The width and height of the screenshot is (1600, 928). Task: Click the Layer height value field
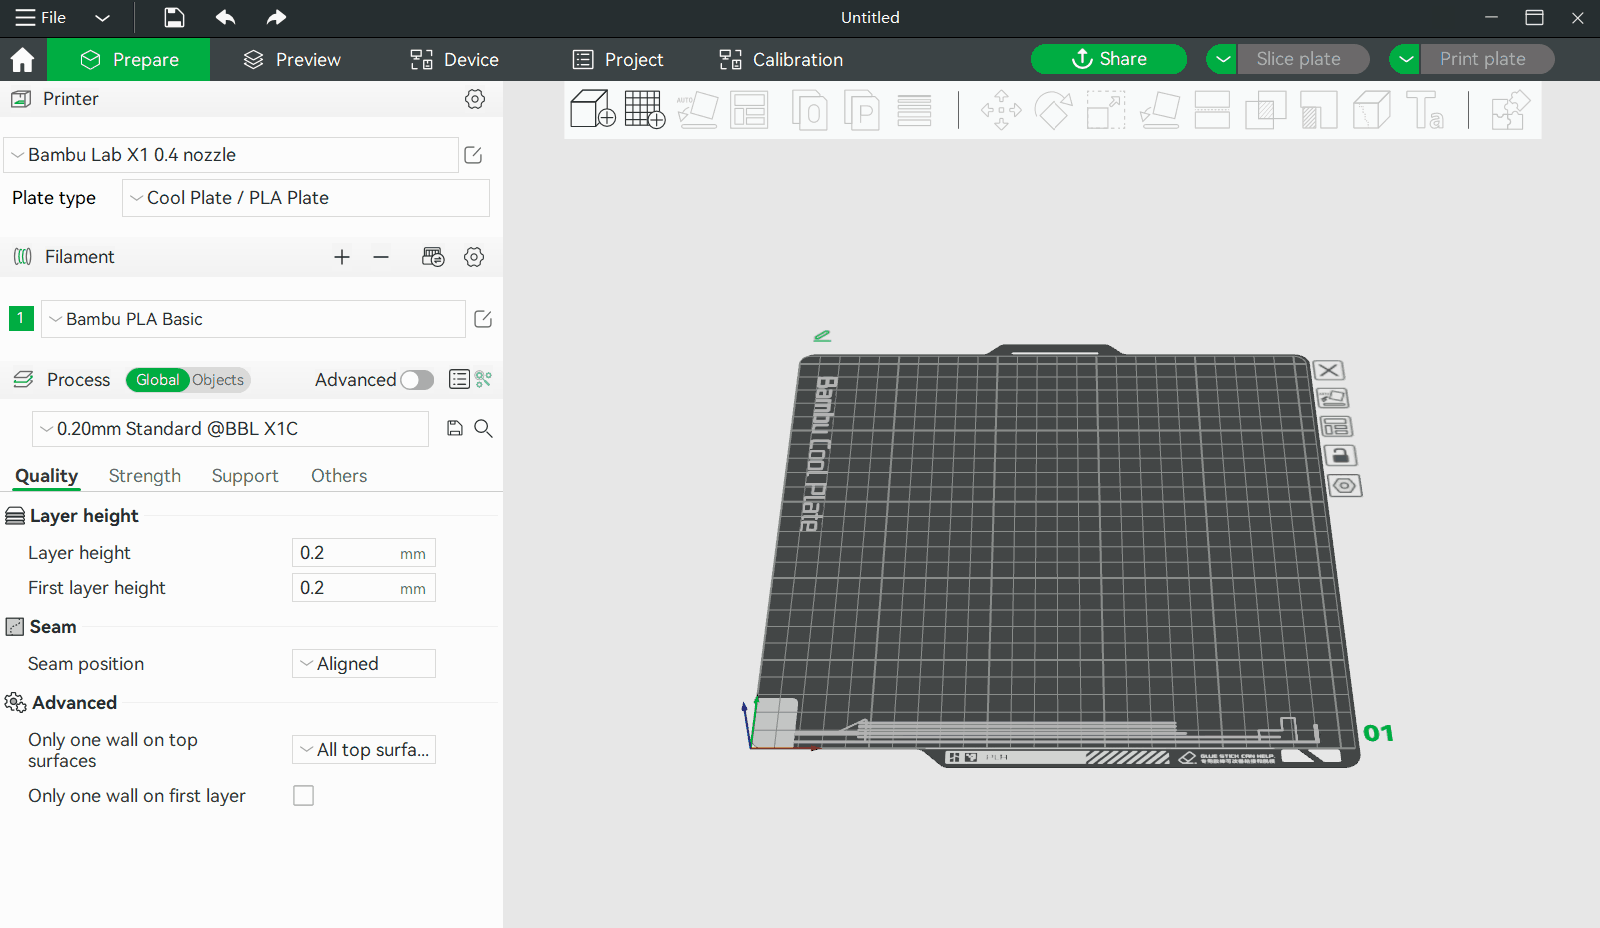pos(364,553)
